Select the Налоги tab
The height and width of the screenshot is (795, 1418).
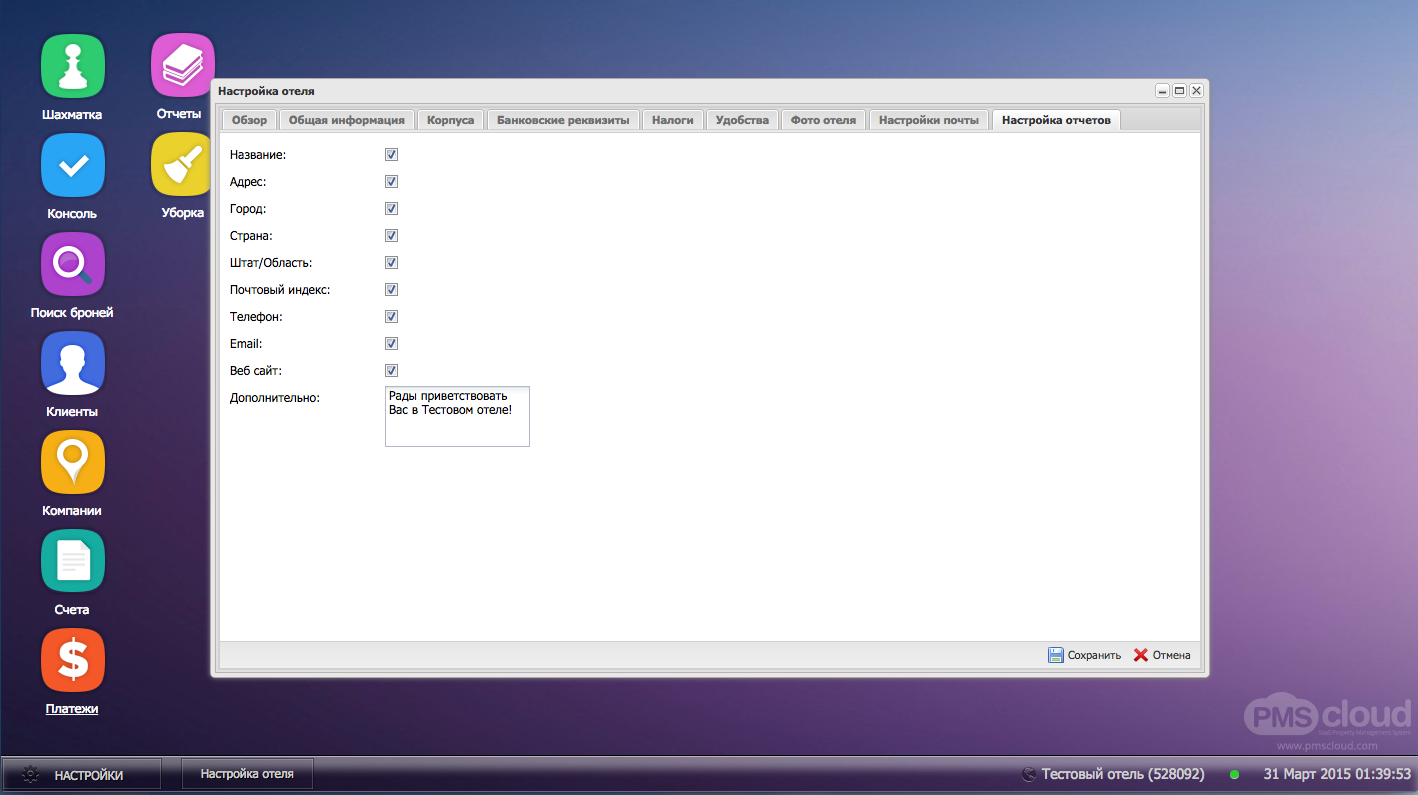tap(672, 120)
